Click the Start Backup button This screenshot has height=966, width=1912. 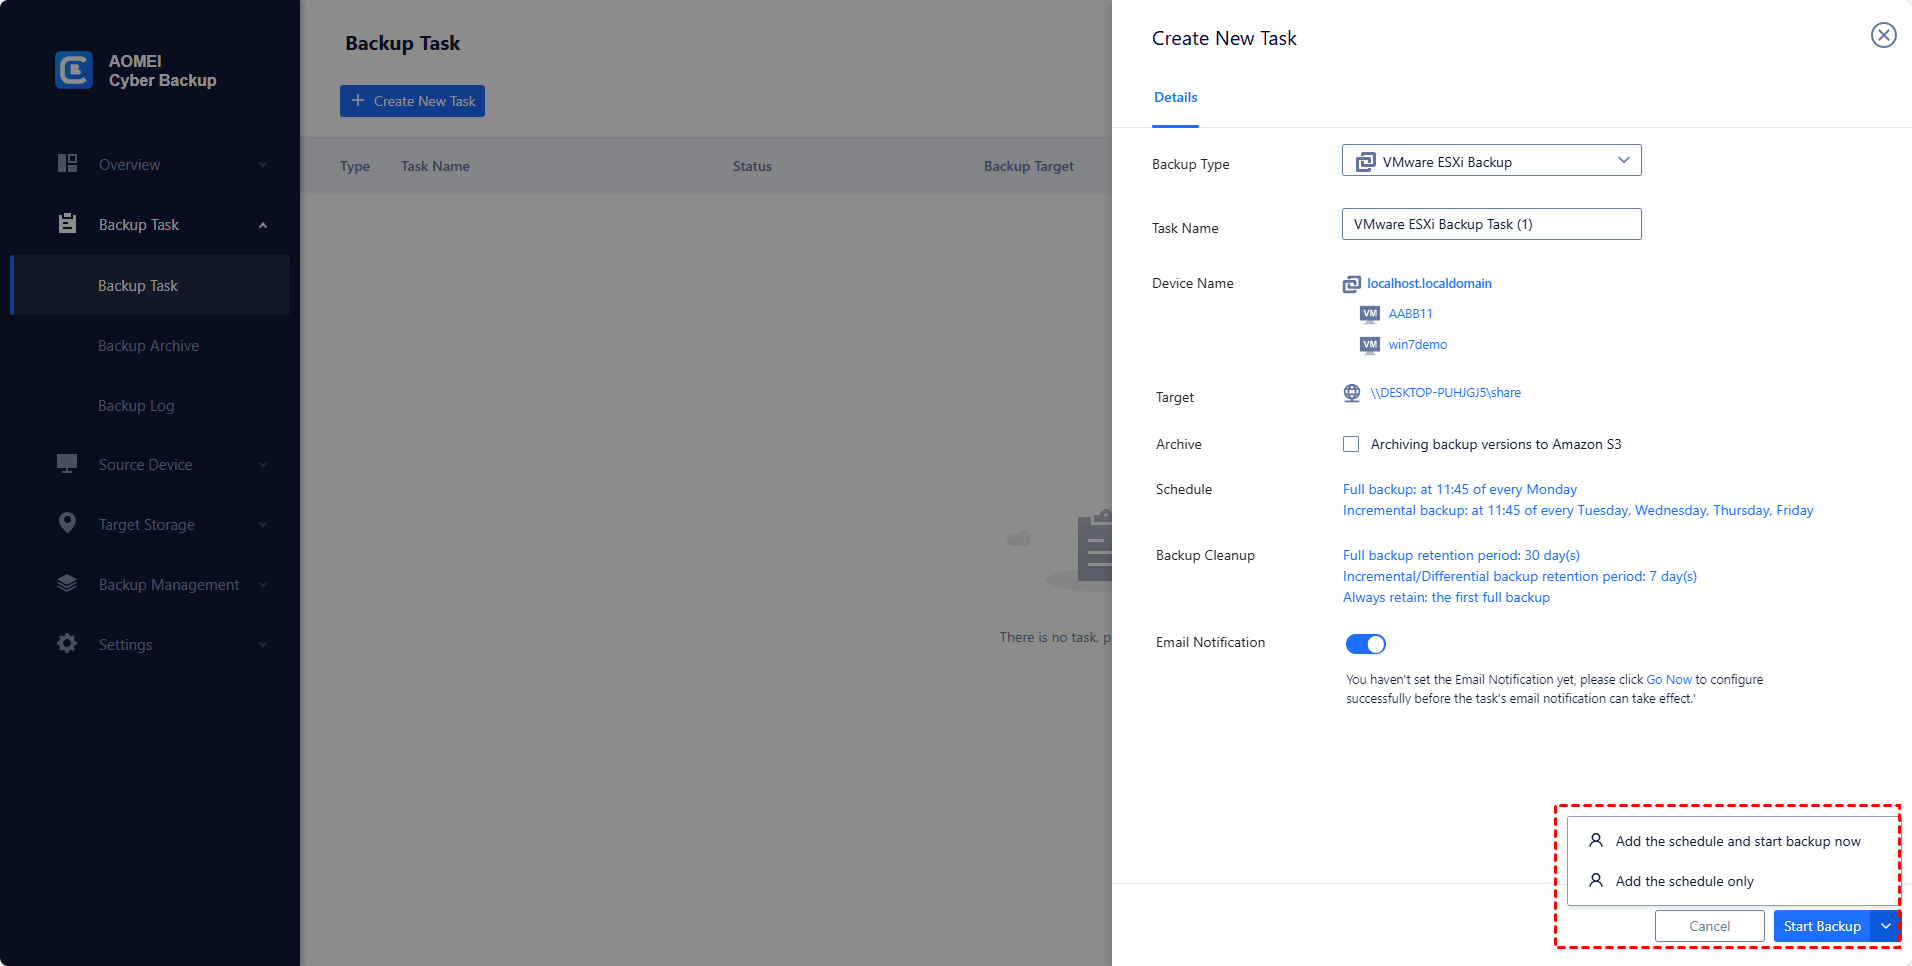(x=1822, y=926)
